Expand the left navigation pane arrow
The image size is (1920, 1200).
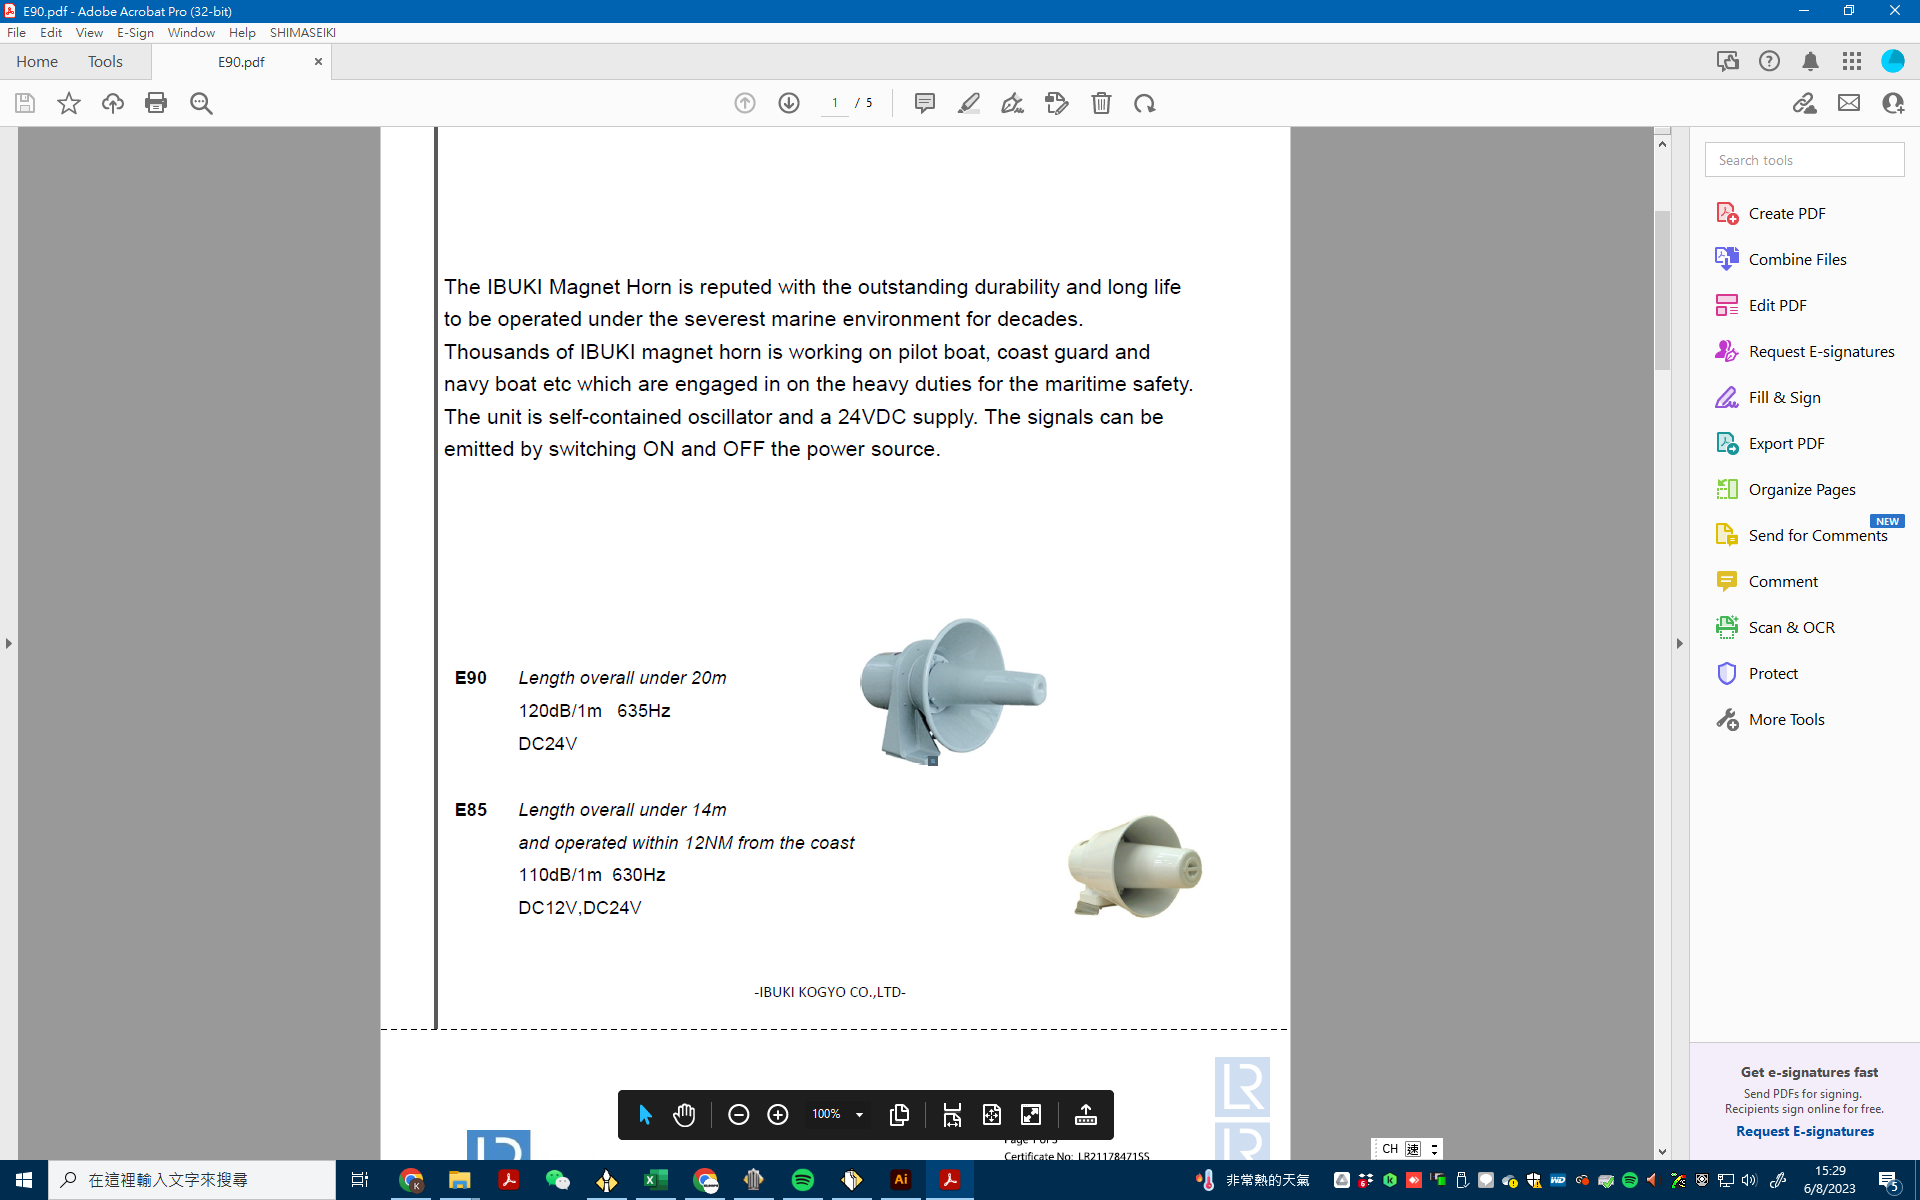pos(9,643)
